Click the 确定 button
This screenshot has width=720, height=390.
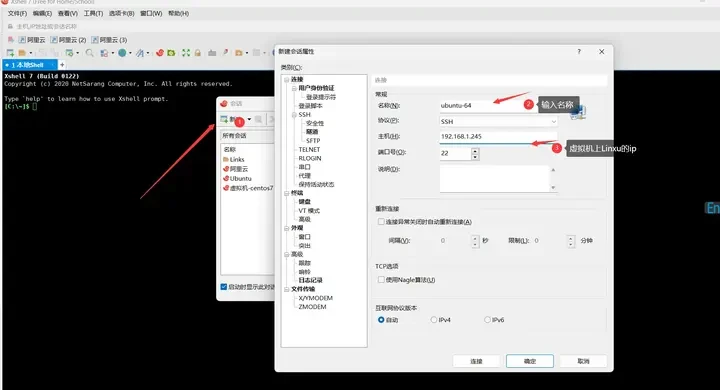[x=530, y=361]
